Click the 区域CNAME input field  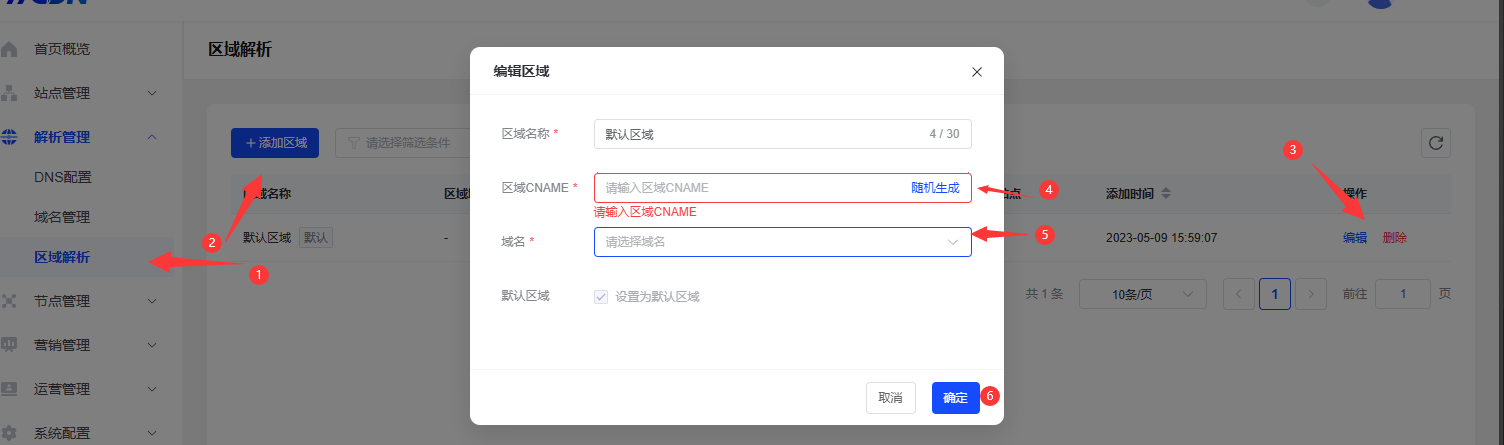[750, 188]
